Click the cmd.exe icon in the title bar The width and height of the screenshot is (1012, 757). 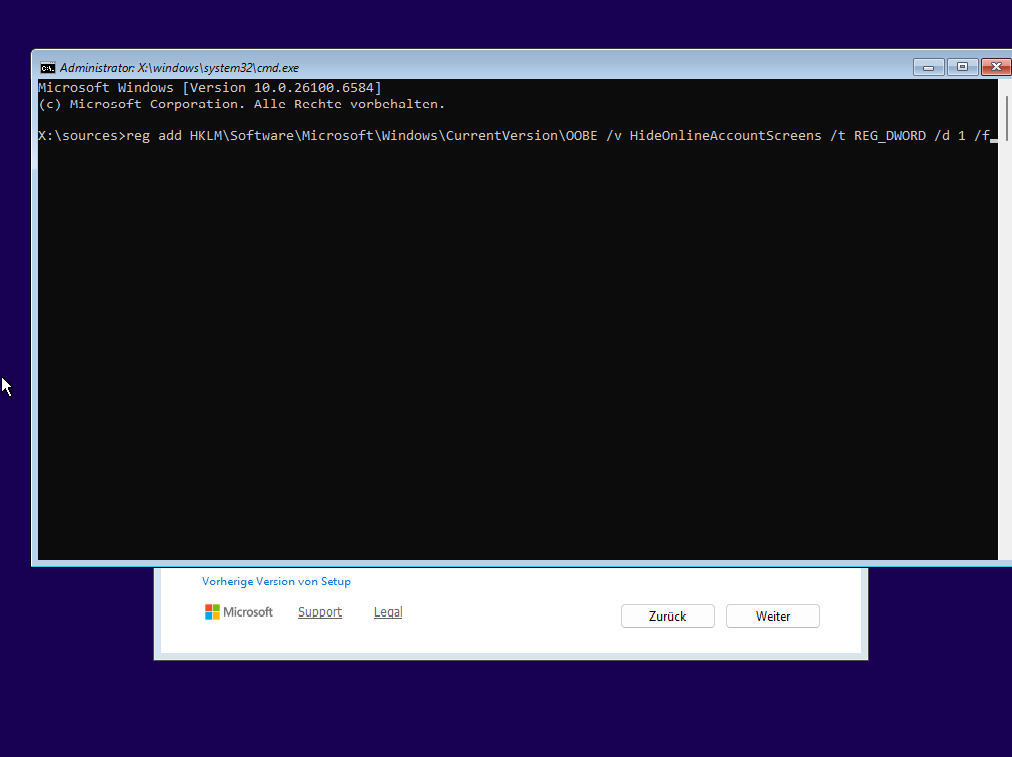tap(48, 68)
